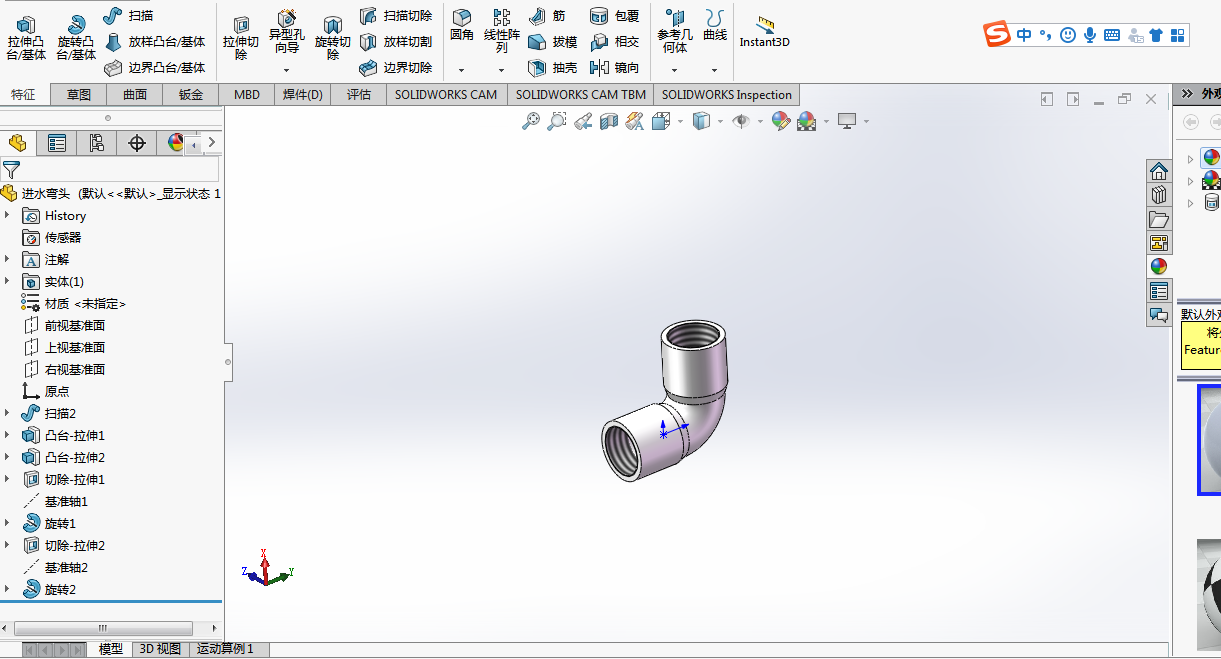The height and width of the screenshot is (659, 1221).
Task: Open View Settings monitor icon
Action: pyautogui.click(x=847, y=121)
